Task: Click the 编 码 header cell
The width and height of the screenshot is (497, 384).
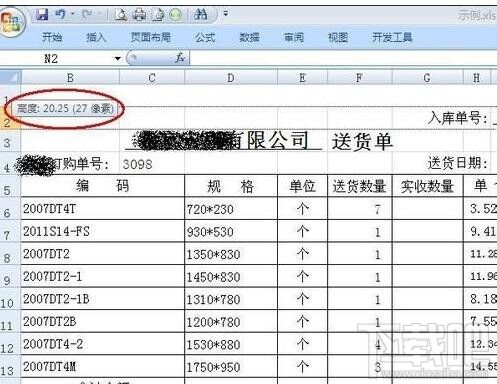Action: coord(103,186)
